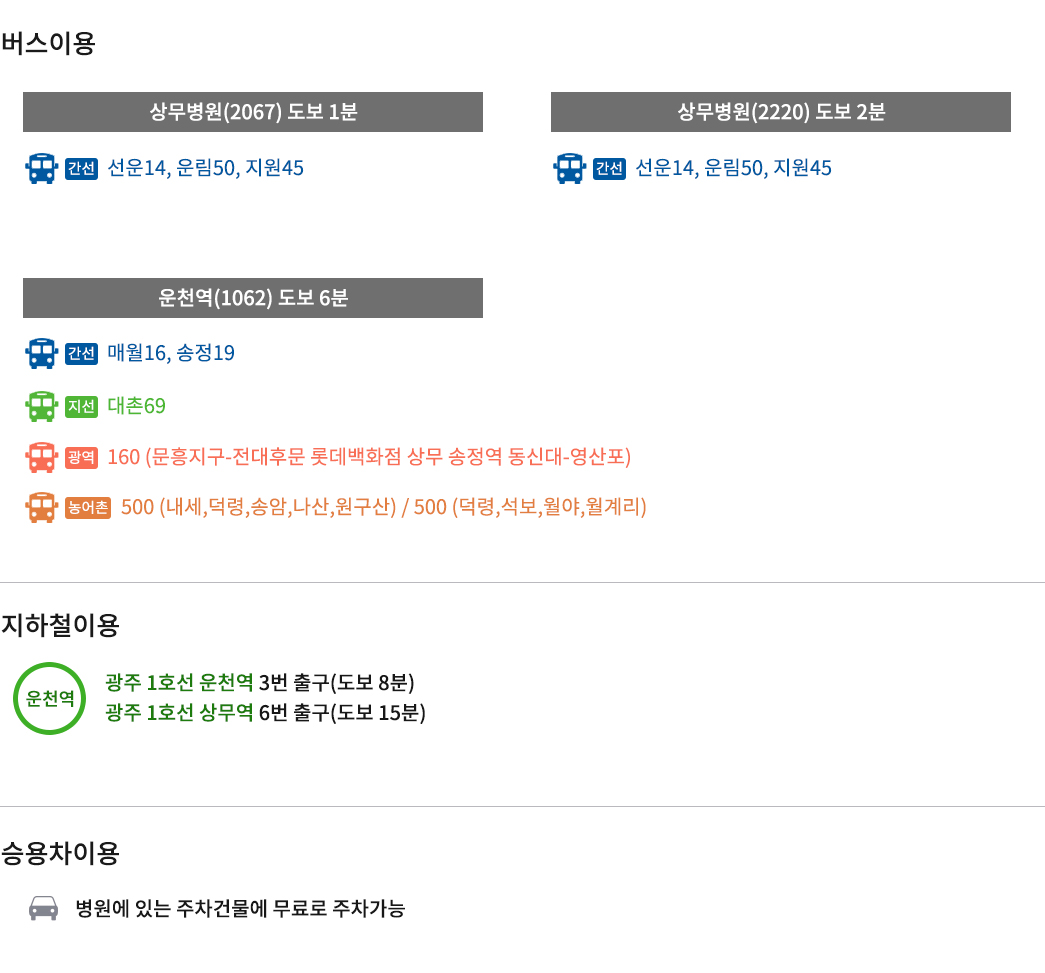Click the blue bus icon under 상무병원(2067)
1045x973 pixels.
41,169
